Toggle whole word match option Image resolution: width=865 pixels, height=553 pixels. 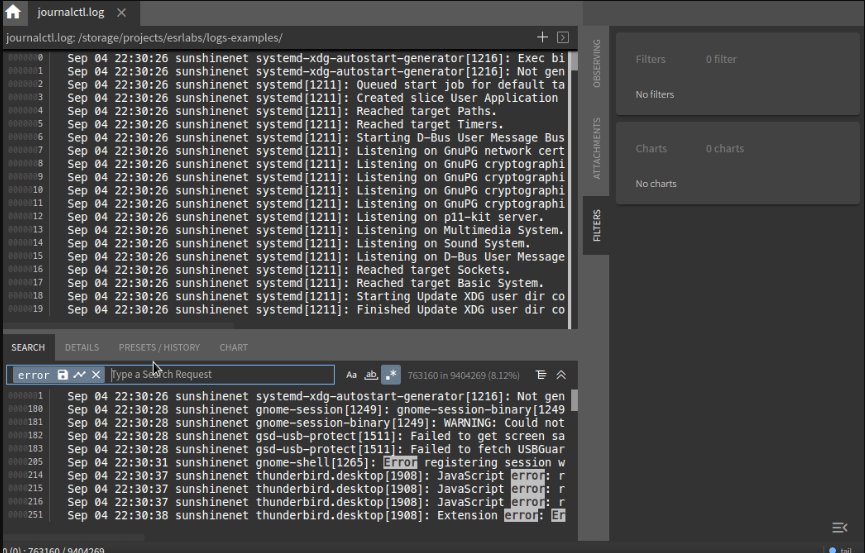point(371,375)
